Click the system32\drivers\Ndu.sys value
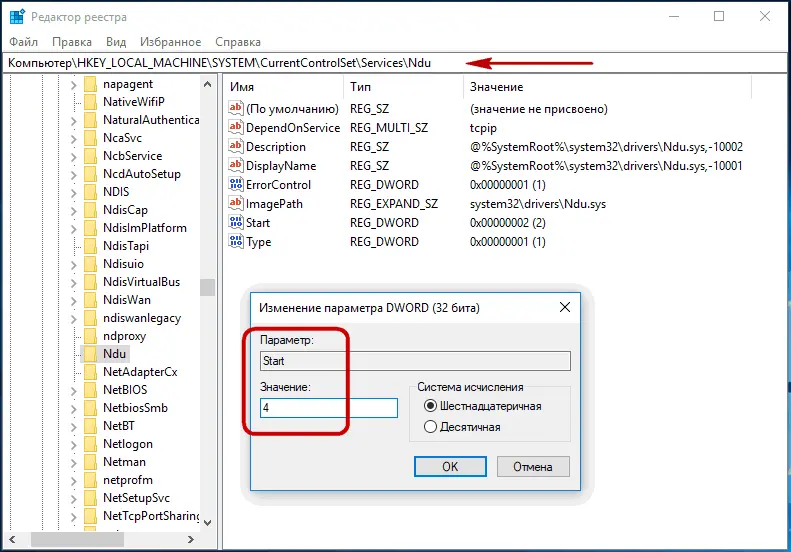Viewport: 791px width, 552px height. (538, 204)
